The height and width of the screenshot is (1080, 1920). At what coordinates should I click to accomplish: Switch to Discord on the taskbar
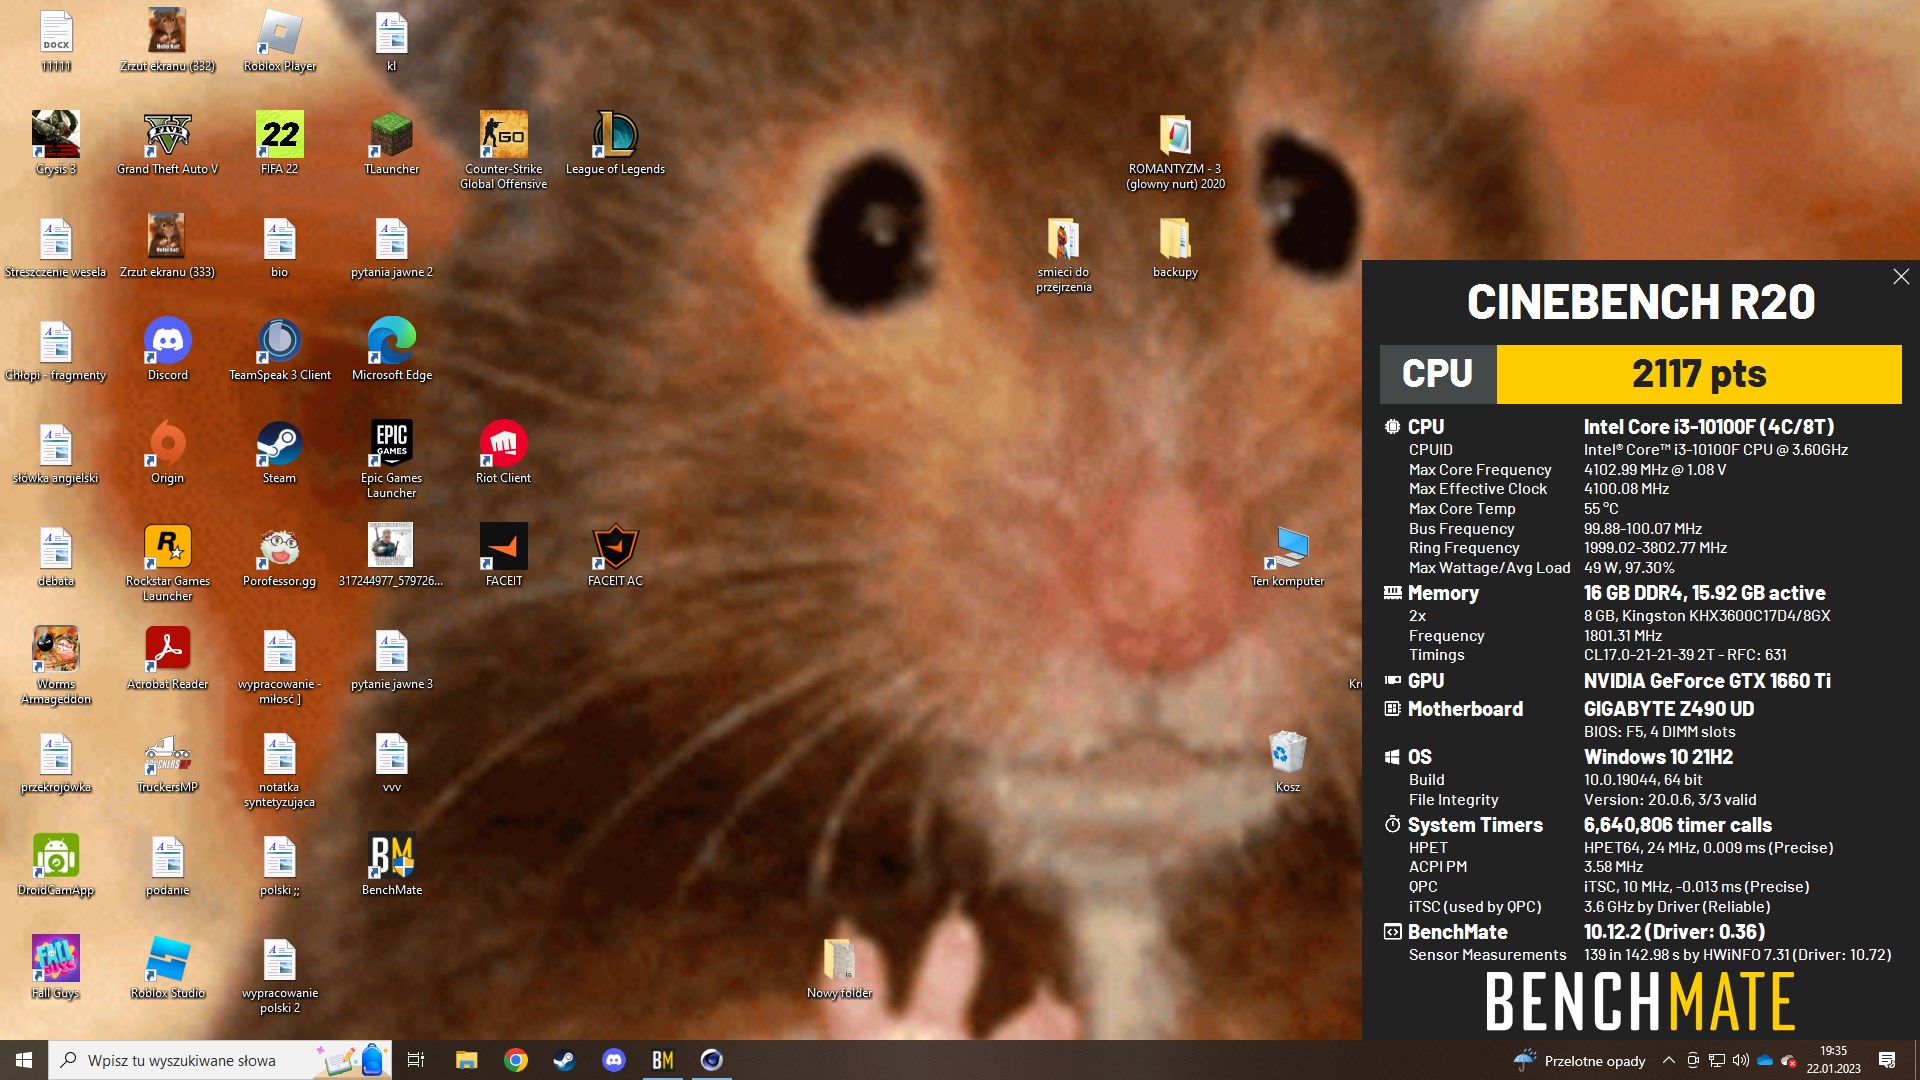tap(614, 1060)
